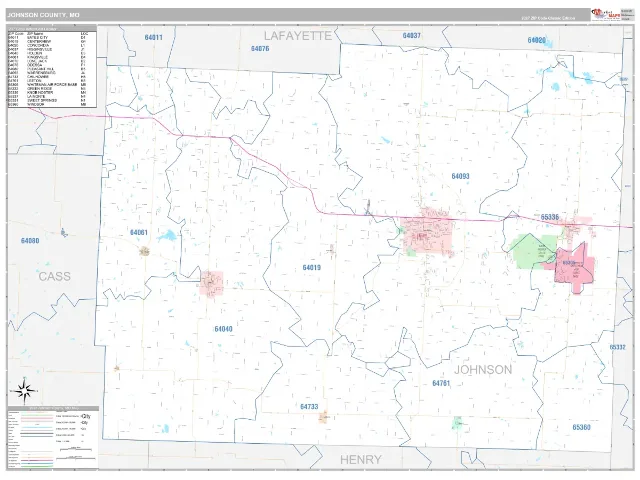Click ZIP code label 65360
The width and height of the screenshot is (640, 480).
[x=582, y=427]
